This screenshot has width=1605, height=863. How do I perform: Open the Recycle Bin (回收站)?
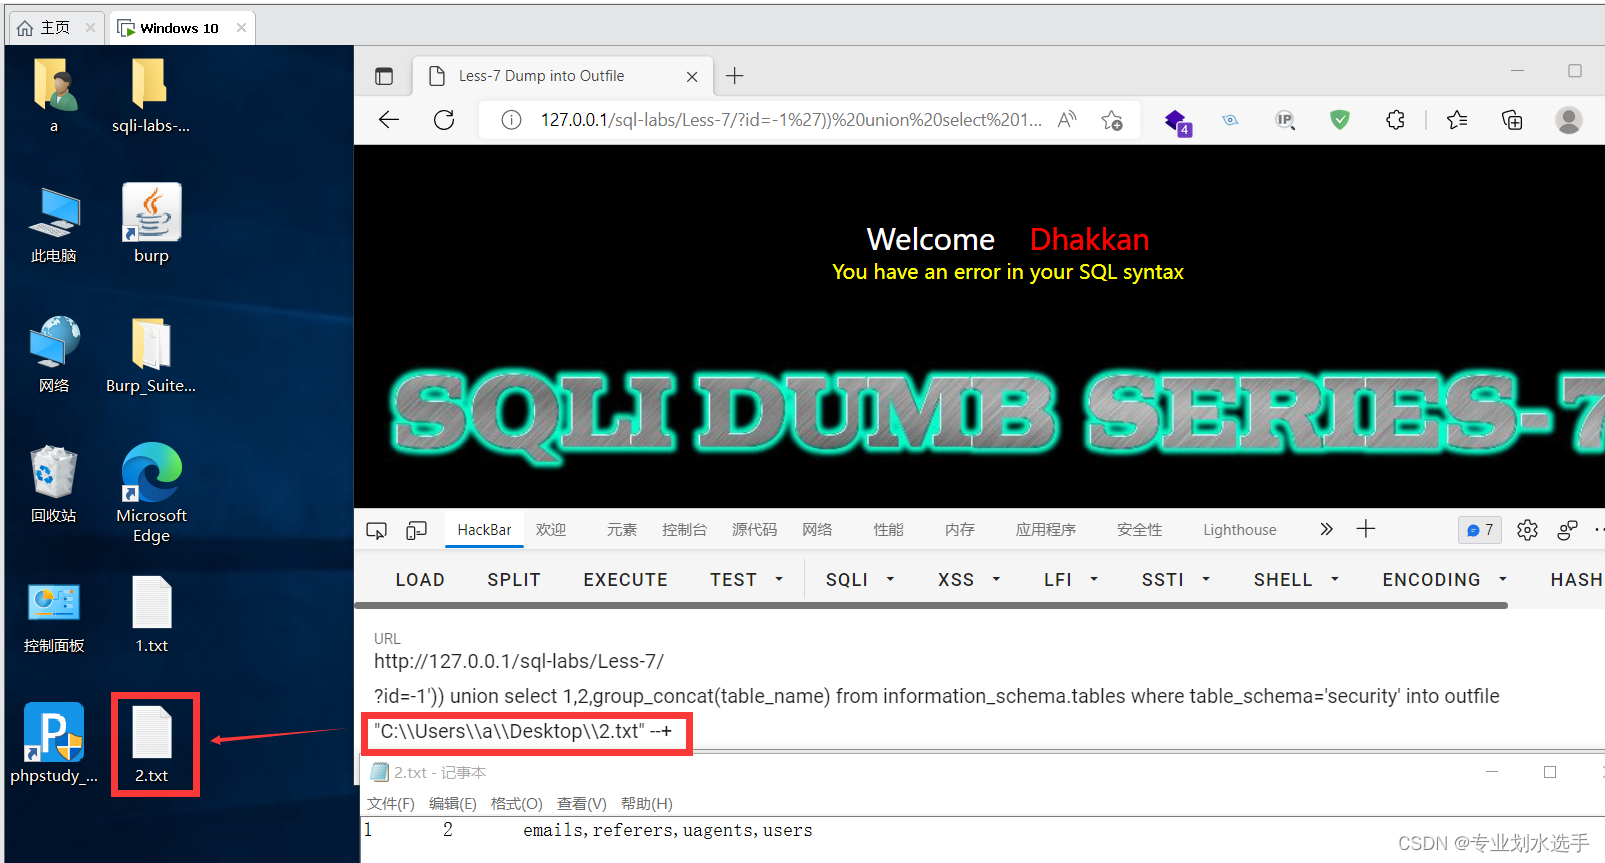54,484
